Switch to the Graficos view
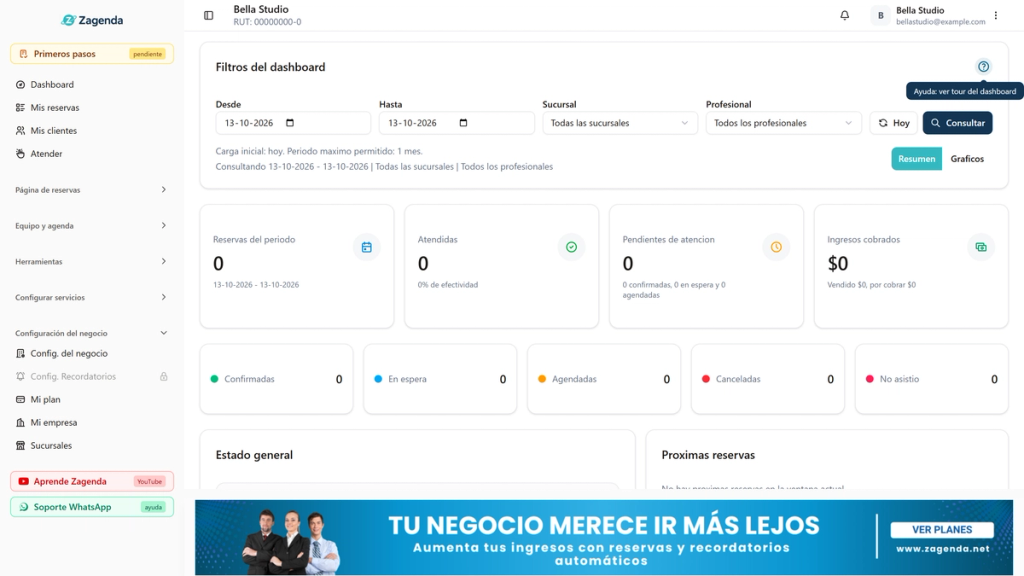Screen dimensions: 1024x576 [967, 159]
